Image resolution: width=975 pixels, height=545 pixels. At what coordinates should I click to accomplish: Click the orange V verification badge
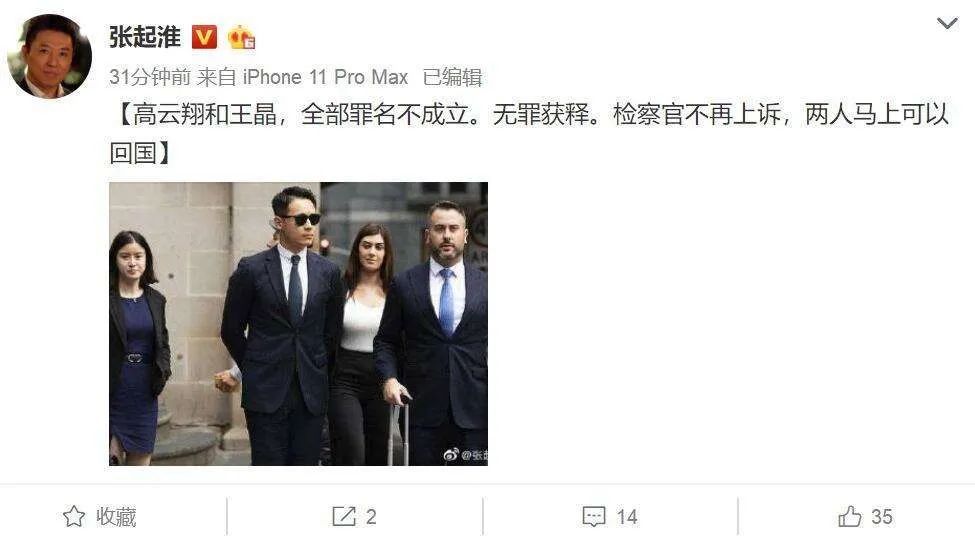point(204,37)
